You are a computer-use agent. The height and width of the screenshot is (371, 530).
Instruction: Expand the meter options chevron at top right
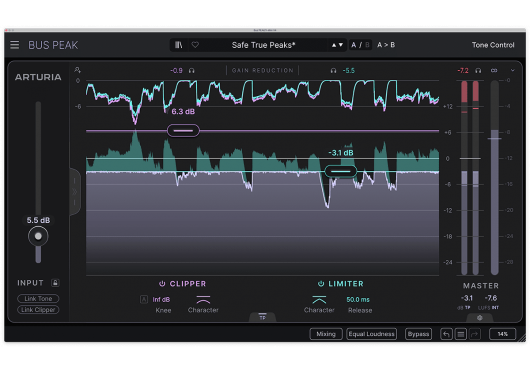coord(513,71)
